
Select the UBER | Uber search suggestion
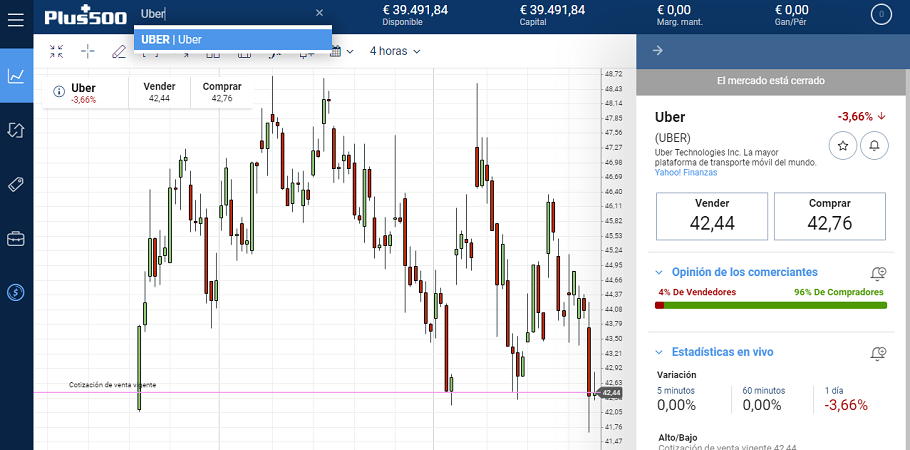pyautogui.click(x=233, y=39)
